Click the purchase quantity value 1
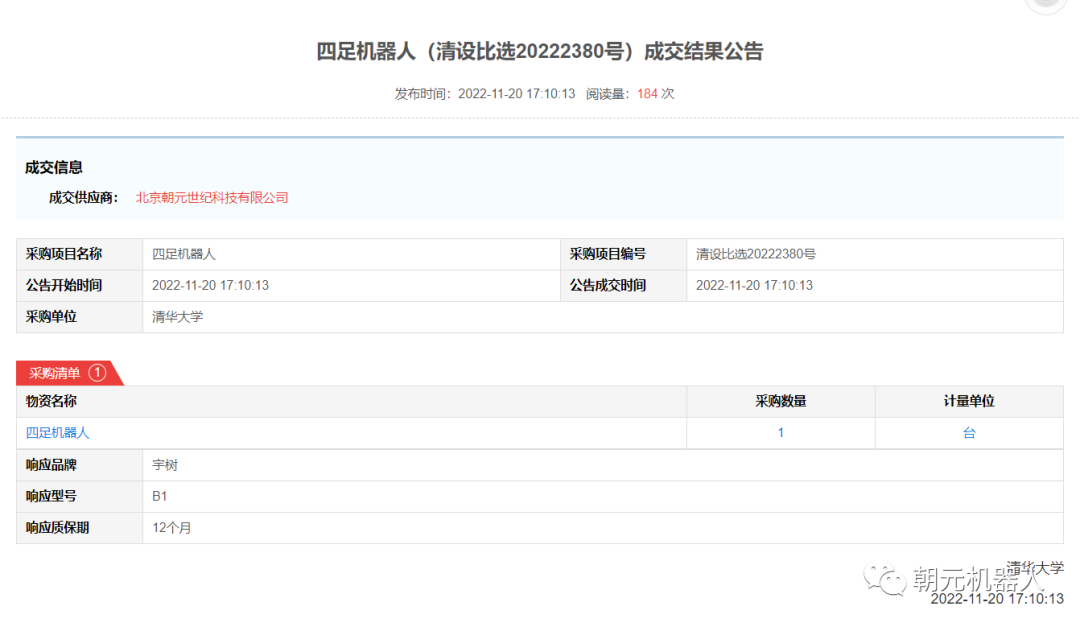Viewport: 1080px width, 627px height. pos(780,433)
